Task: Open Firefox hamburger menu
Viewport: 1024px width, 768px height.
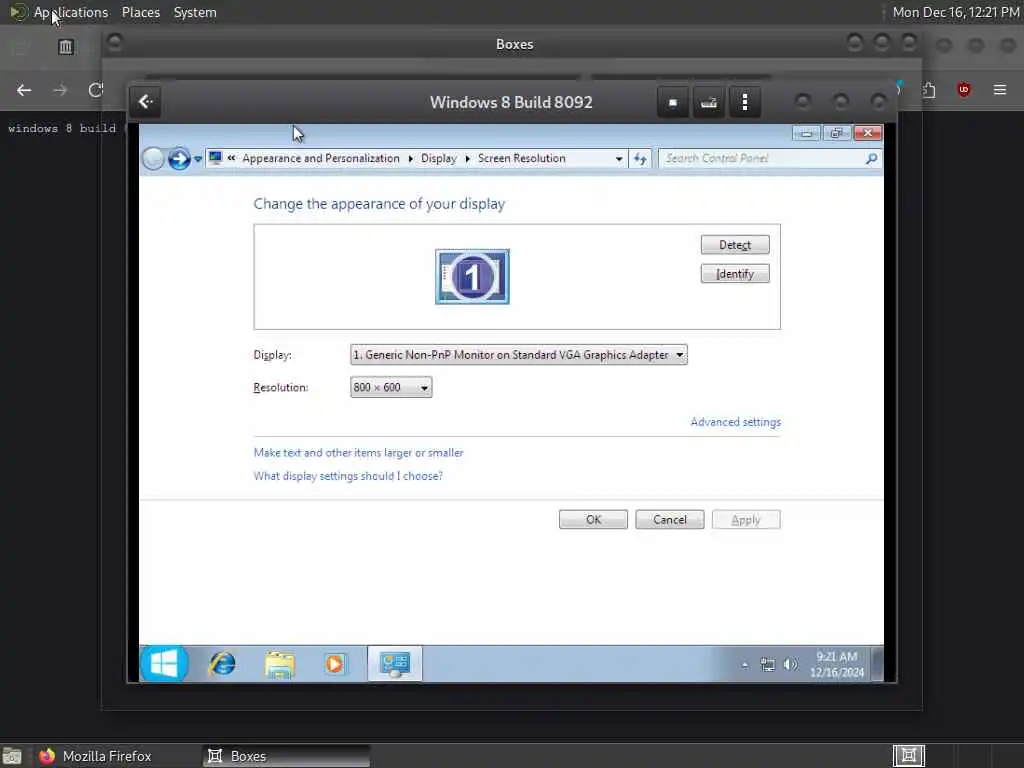Action: 999,89
